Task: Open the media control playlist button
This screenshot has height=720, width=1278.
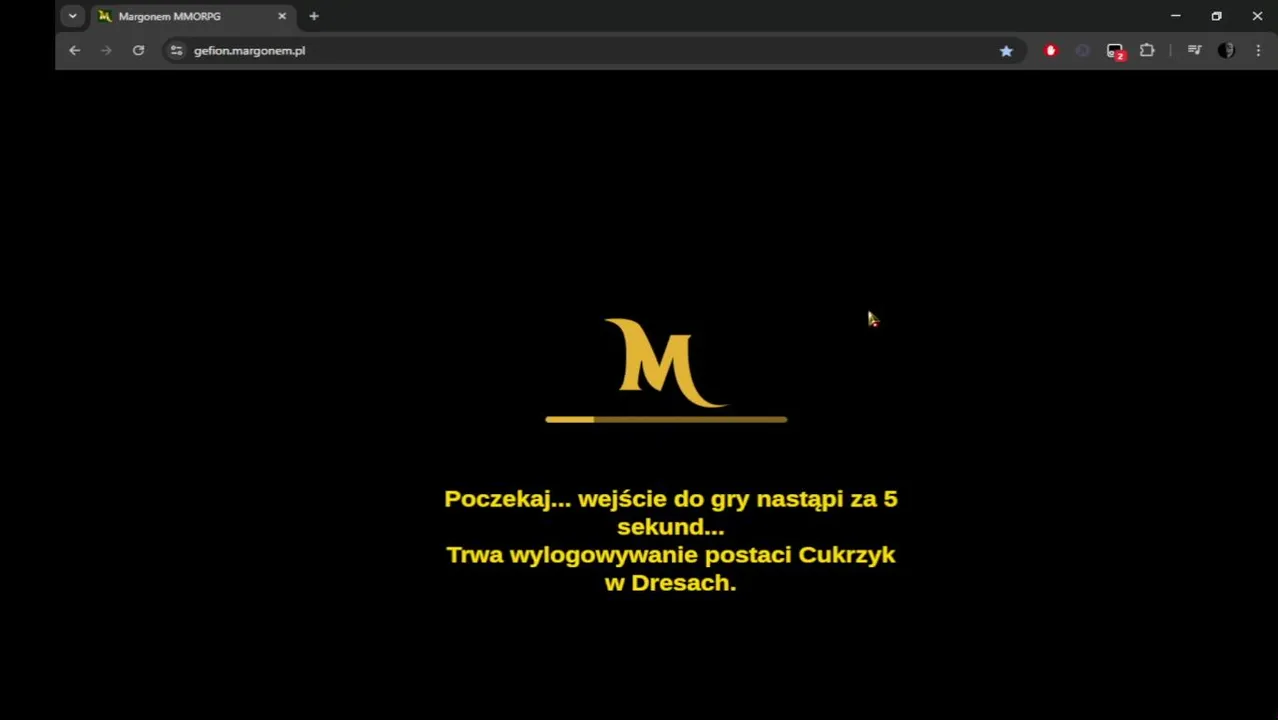Action: pyautogui.click(x=1194, y=50)
